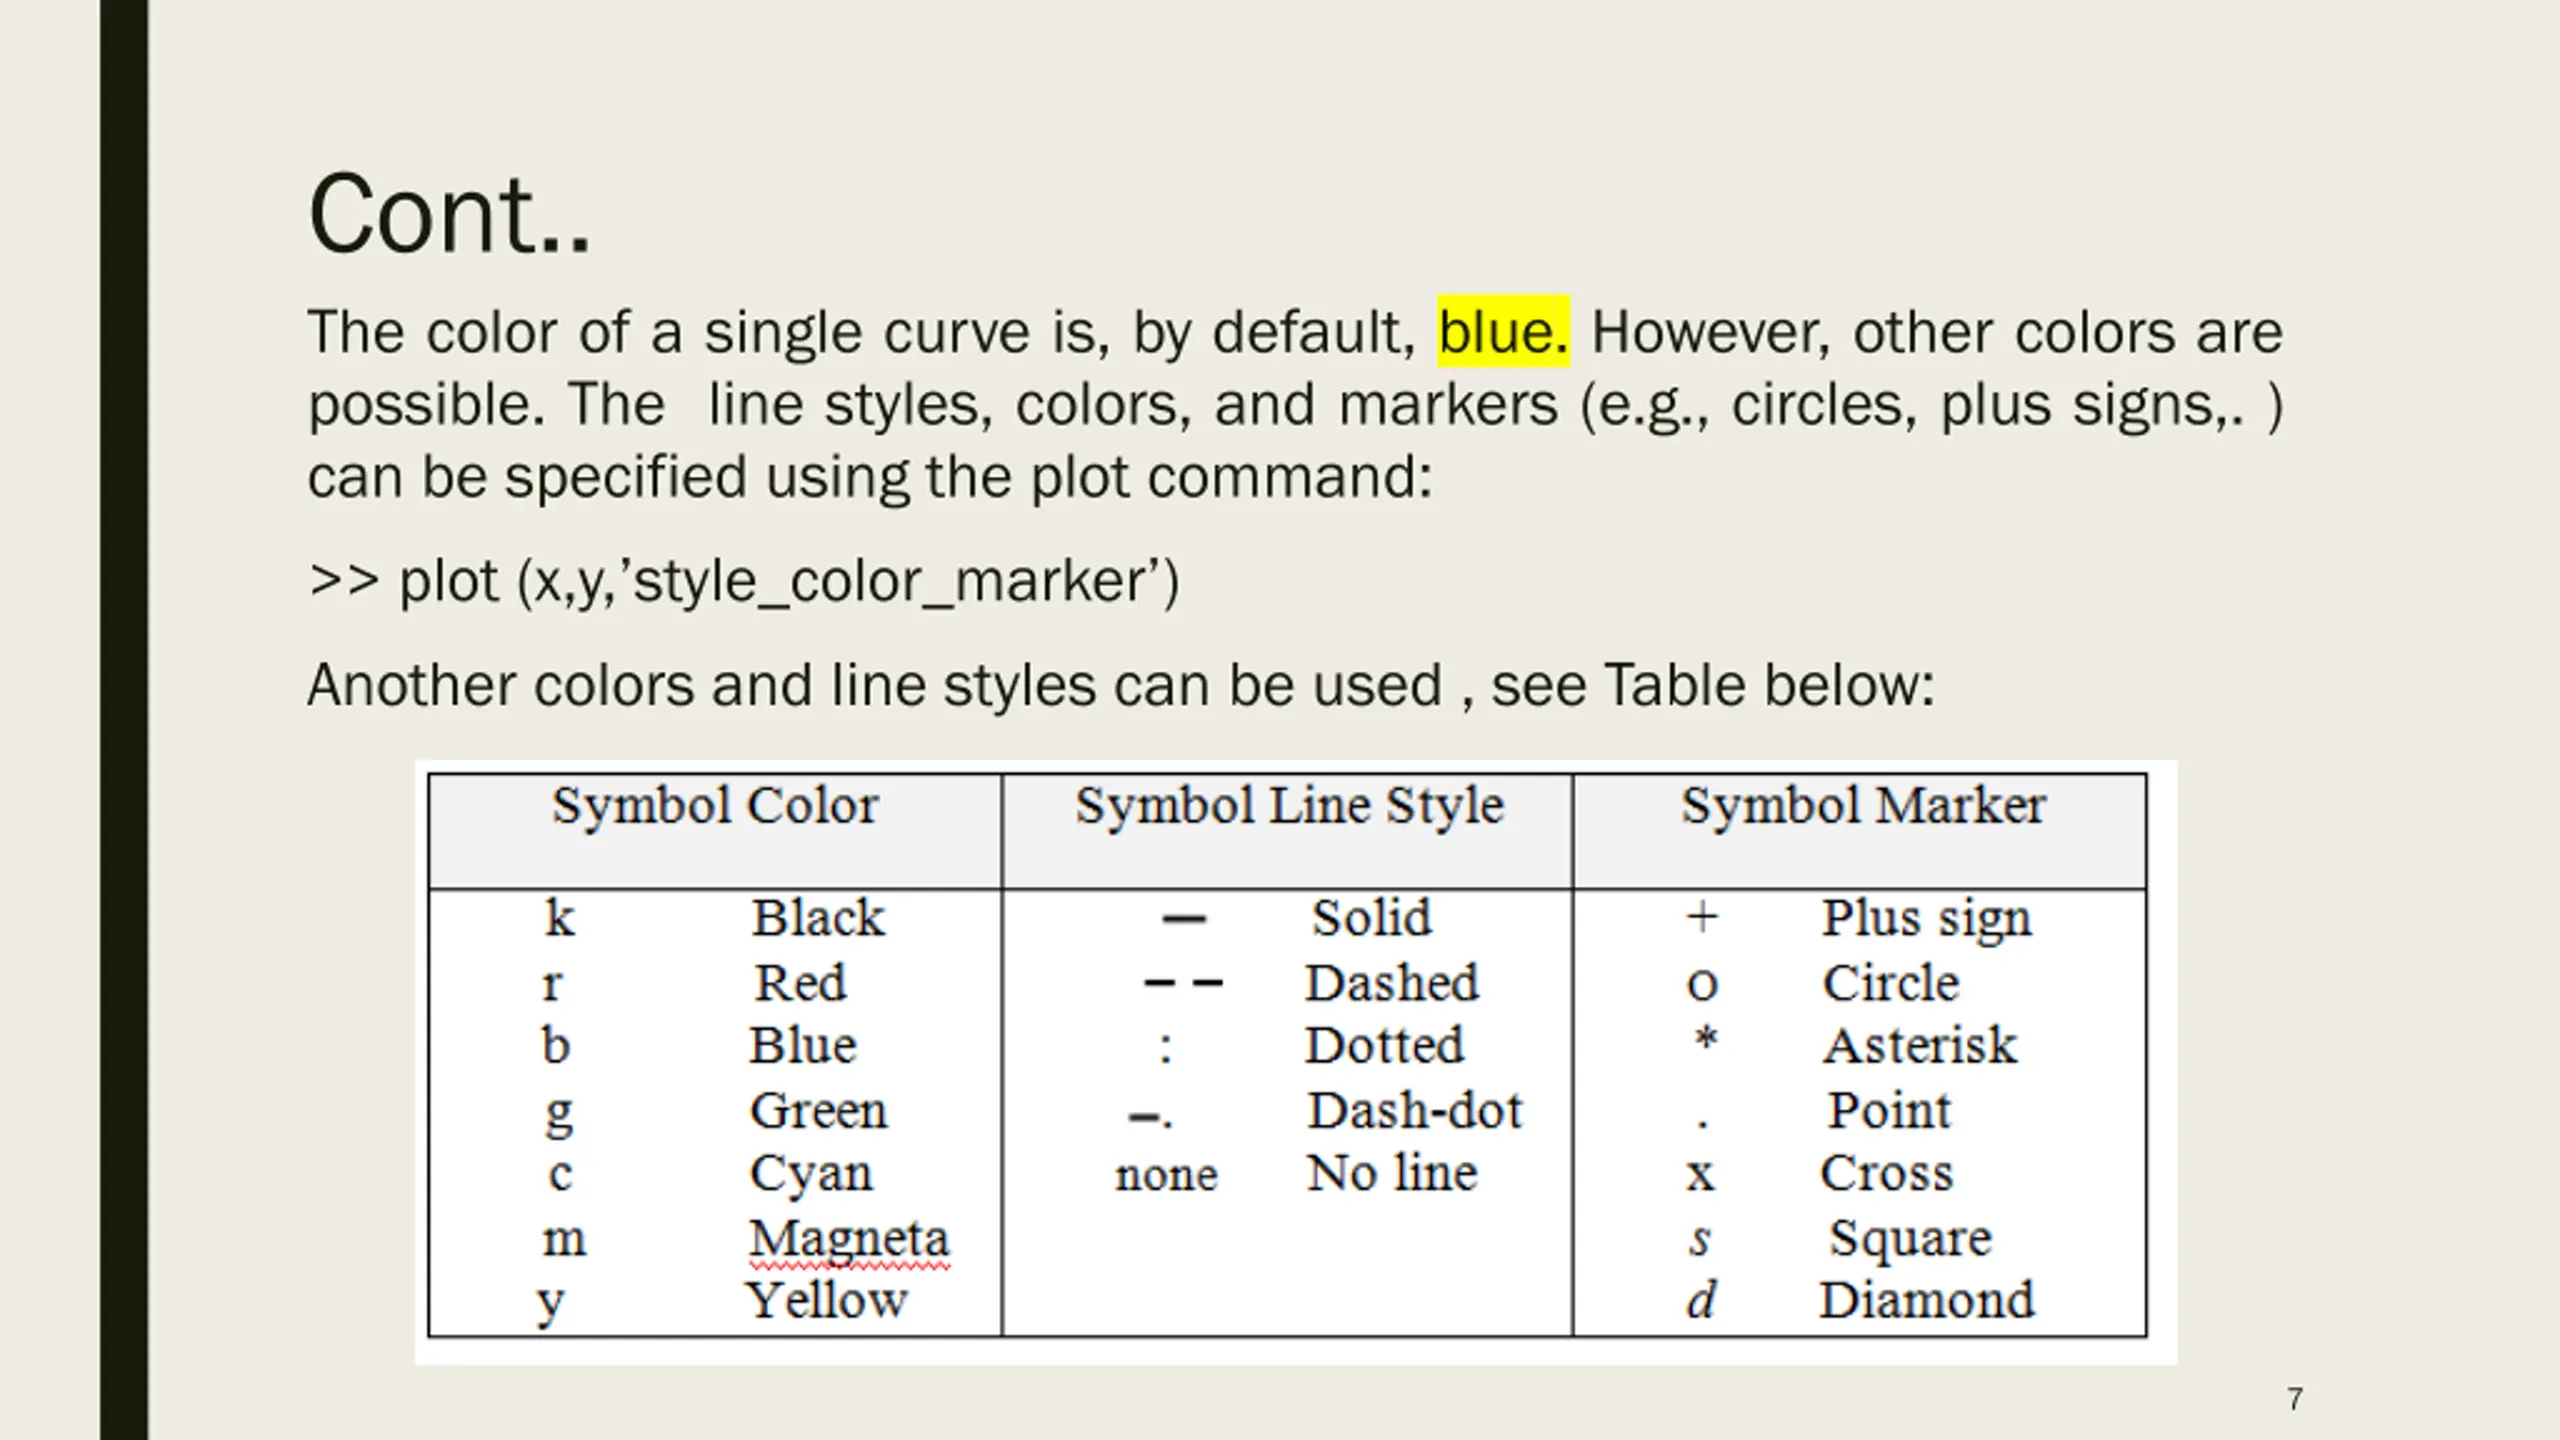Click the slide page number 7
The height and width of the screenshot is (1440, 2560).
[2295, 1399]
